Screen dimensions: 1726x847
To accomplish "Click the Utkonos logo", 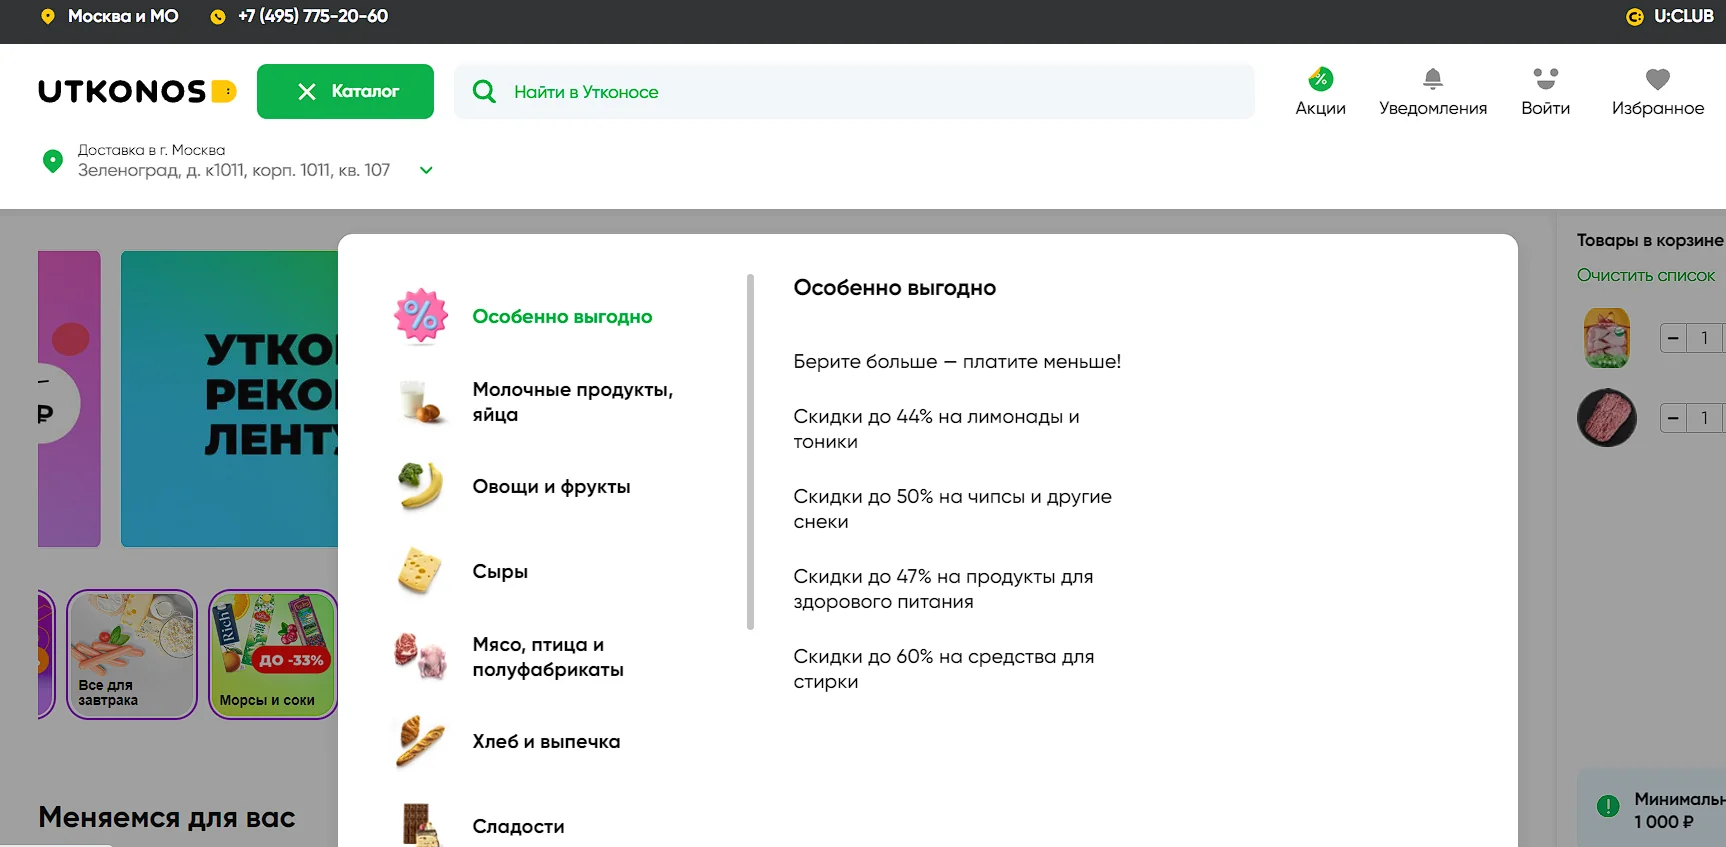I will coord(137,92).
